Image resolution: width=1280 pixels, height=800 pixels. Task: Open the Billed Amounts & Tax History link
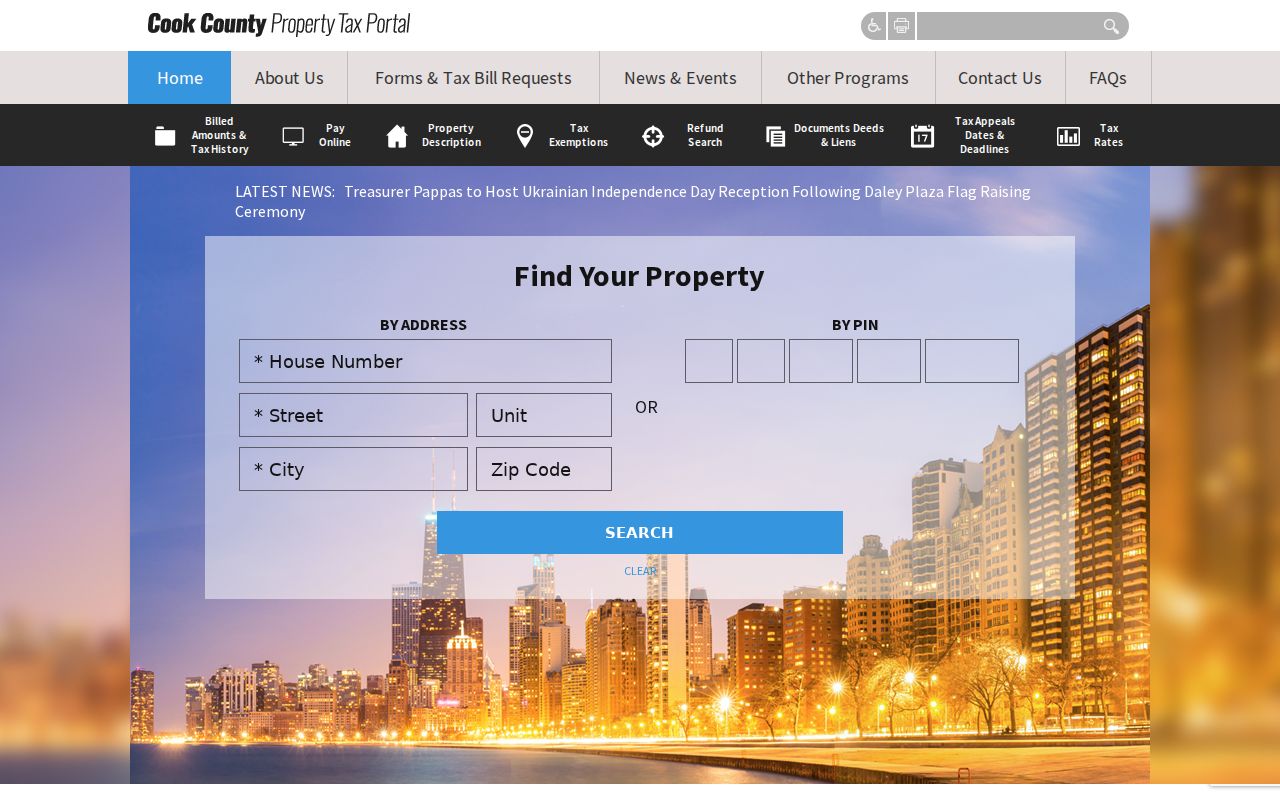(220, 135)
